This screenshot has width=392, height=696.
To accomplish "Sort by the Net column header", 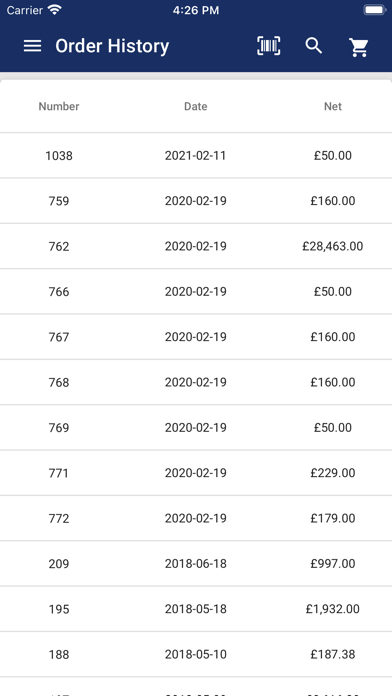I will point(333,107).
